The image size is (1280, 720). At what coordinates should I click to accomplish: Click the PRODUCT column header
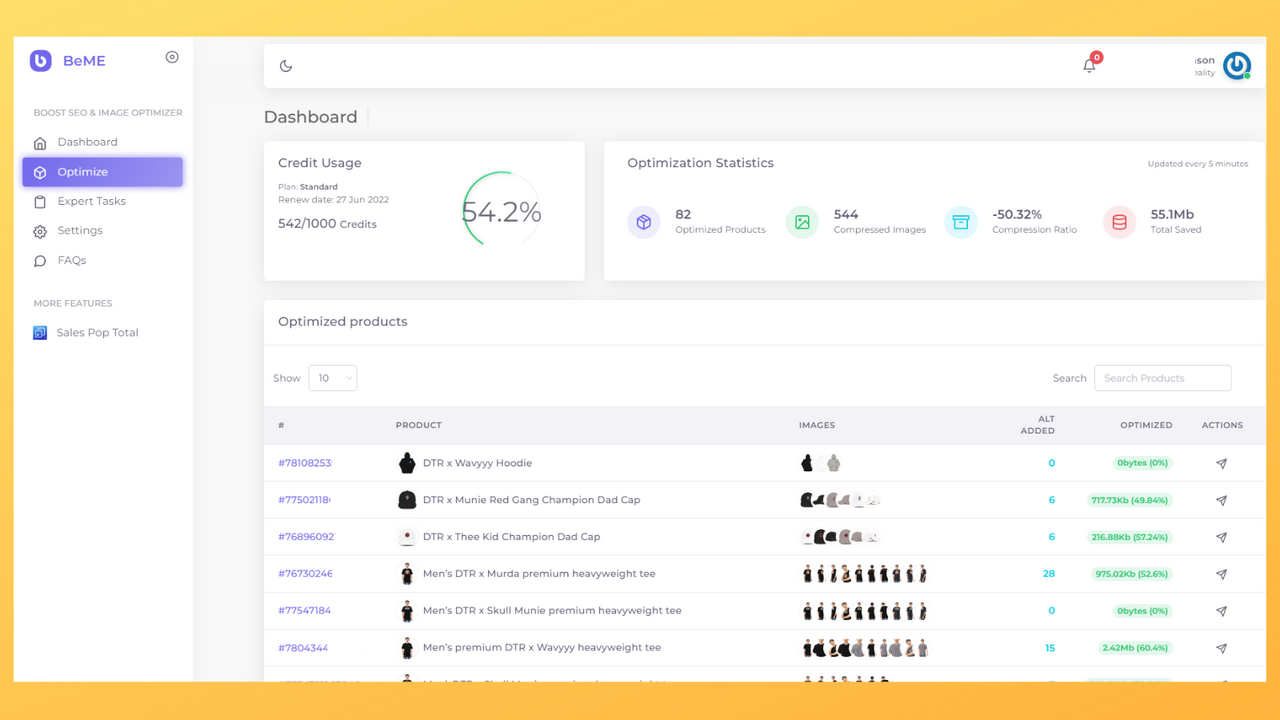tap(419, 425)
